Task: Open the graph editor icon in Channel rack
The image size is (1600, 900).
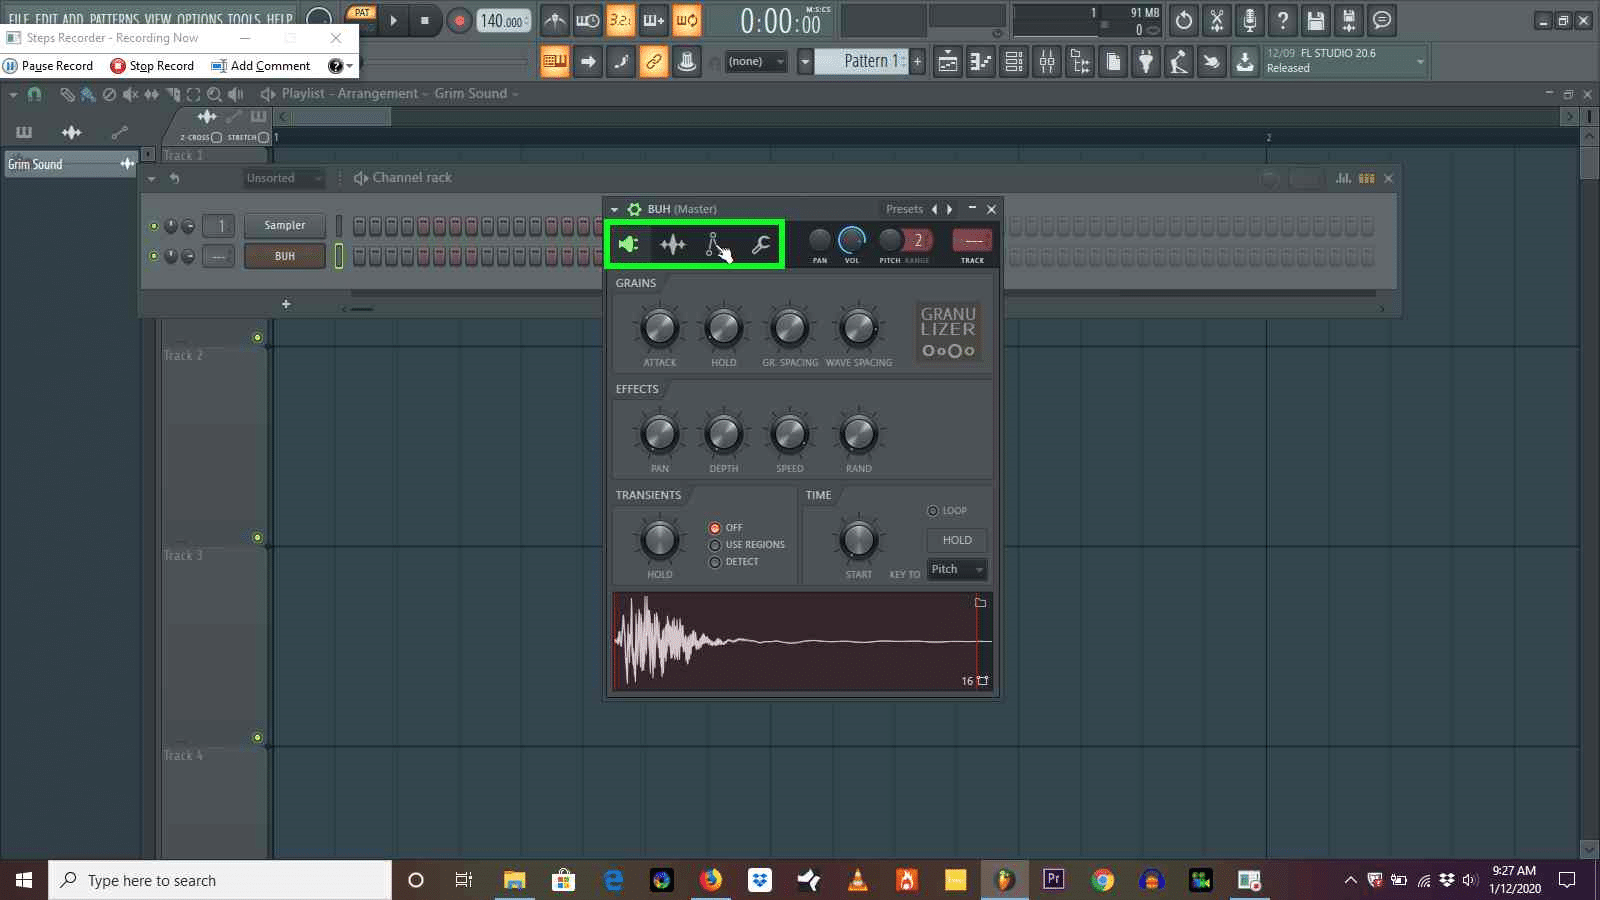Action: (1344, 178)
